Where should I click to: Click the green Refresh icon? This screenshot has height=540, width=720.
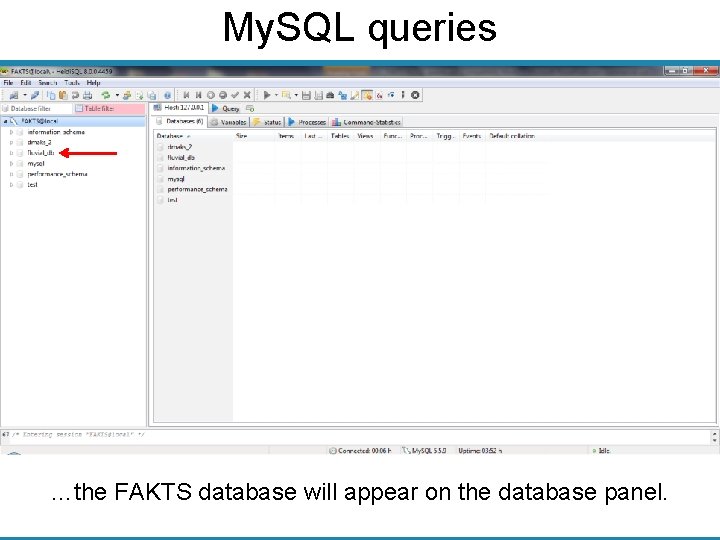(106, 95)
